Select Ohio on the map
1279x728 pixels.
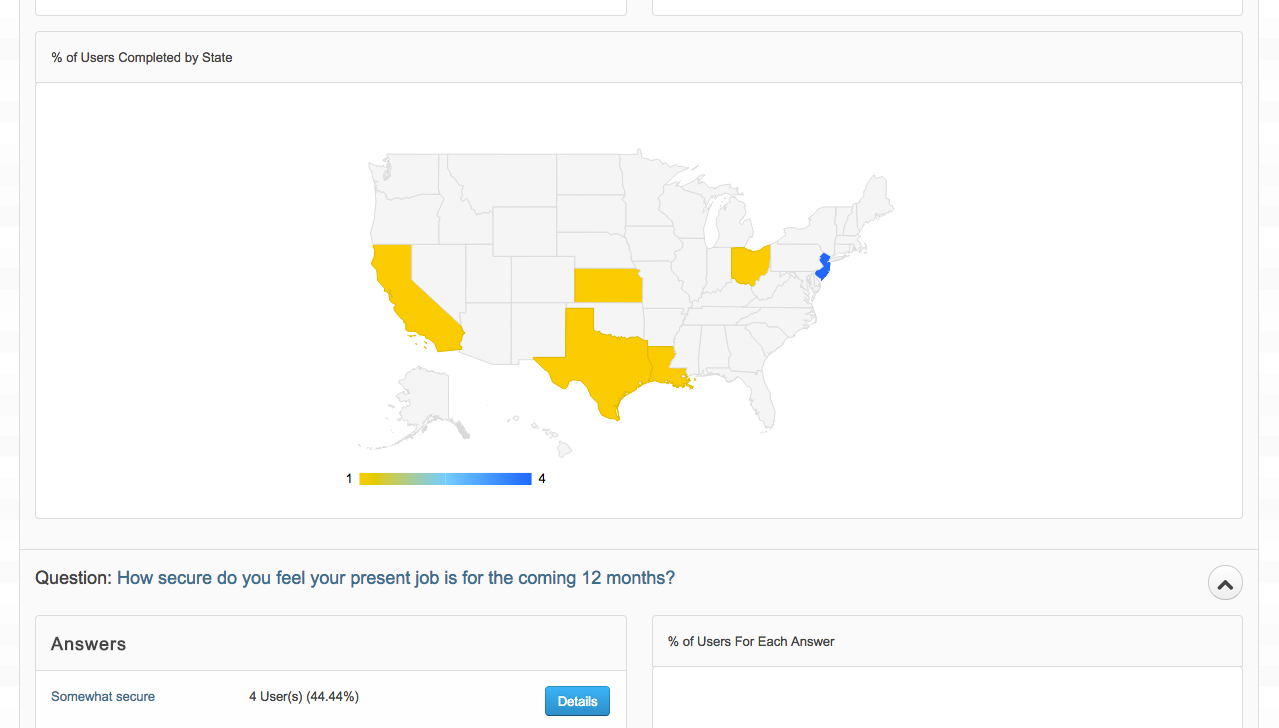(749, 265)
